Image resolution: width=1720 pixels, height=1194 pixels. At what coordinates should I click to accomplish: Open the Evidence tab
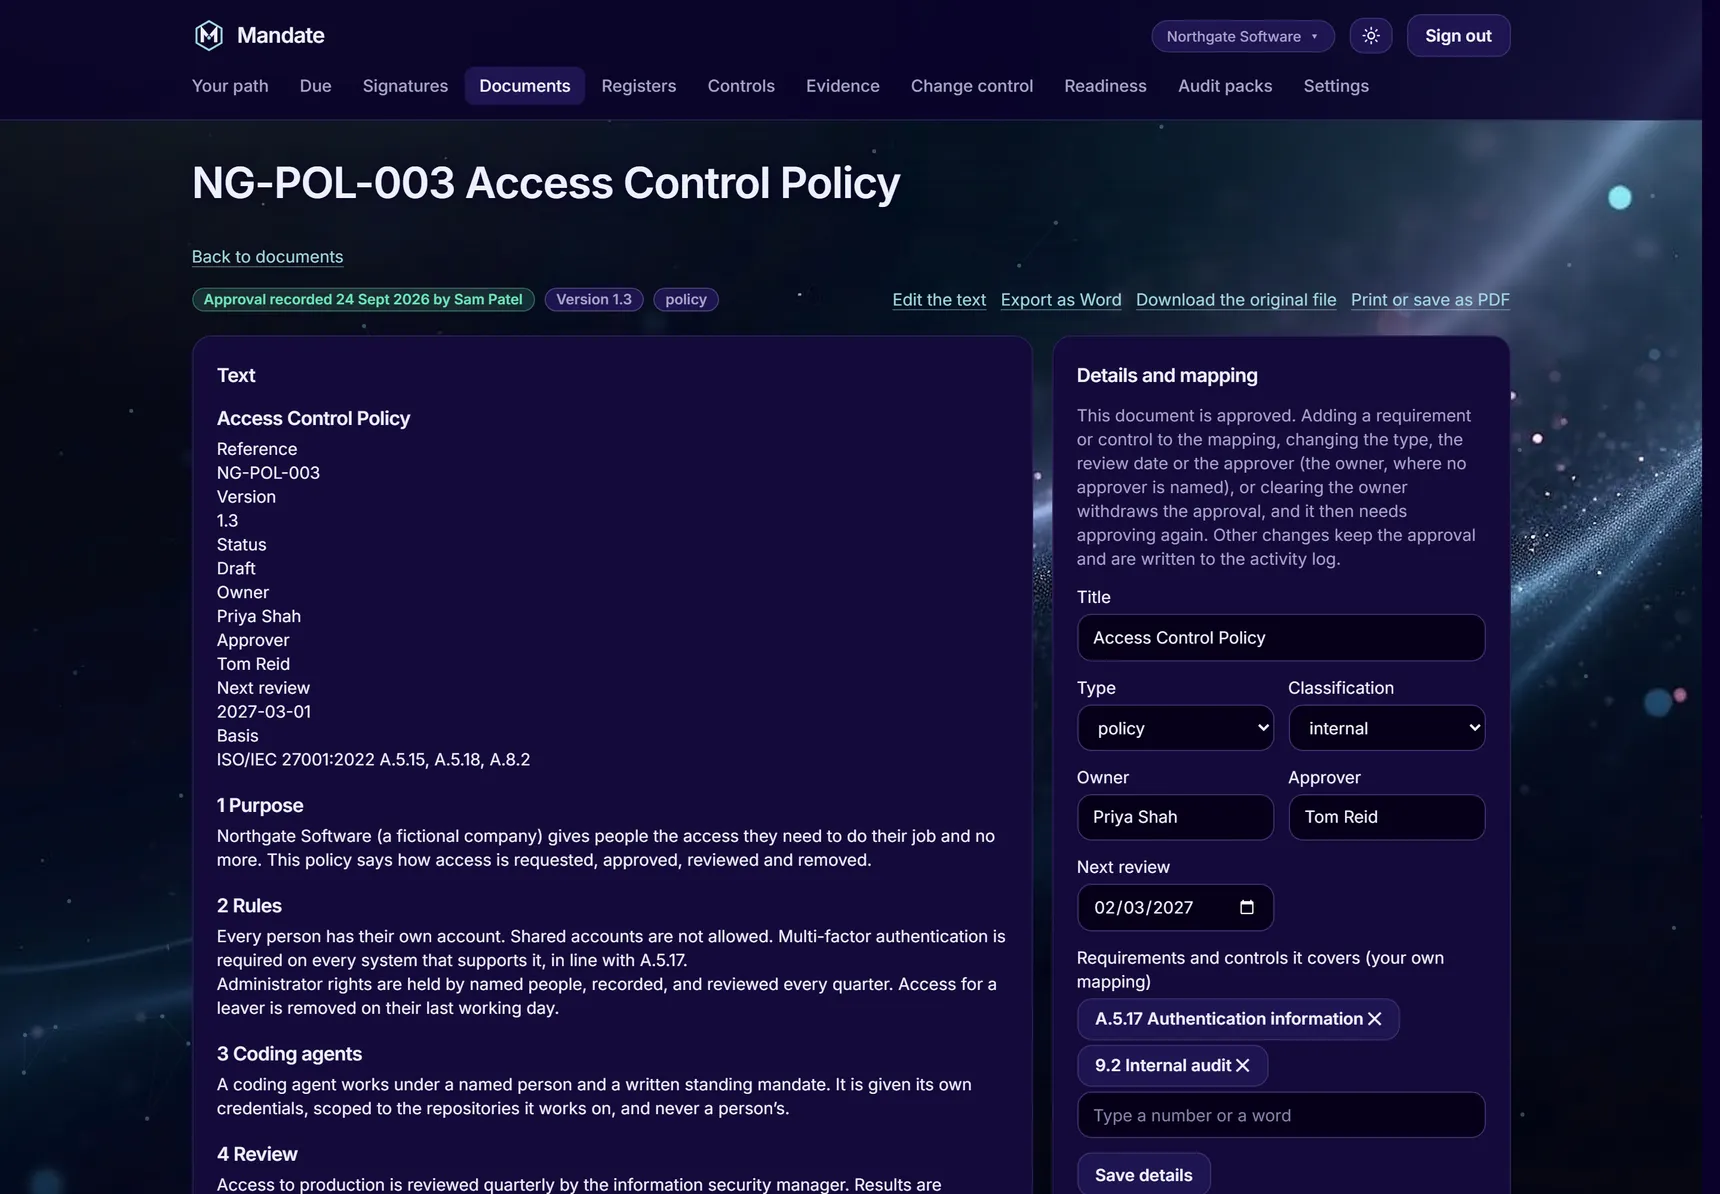click(843, 86)
